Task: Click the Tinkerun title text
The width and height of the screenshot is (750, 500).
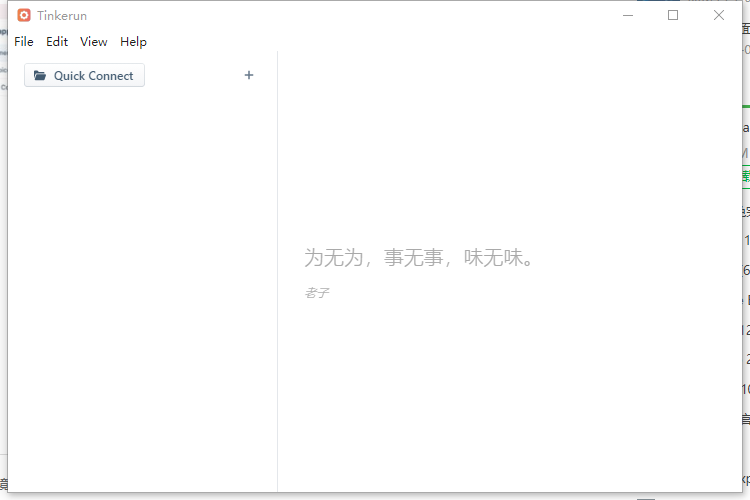Action: (x=62, y=15)
